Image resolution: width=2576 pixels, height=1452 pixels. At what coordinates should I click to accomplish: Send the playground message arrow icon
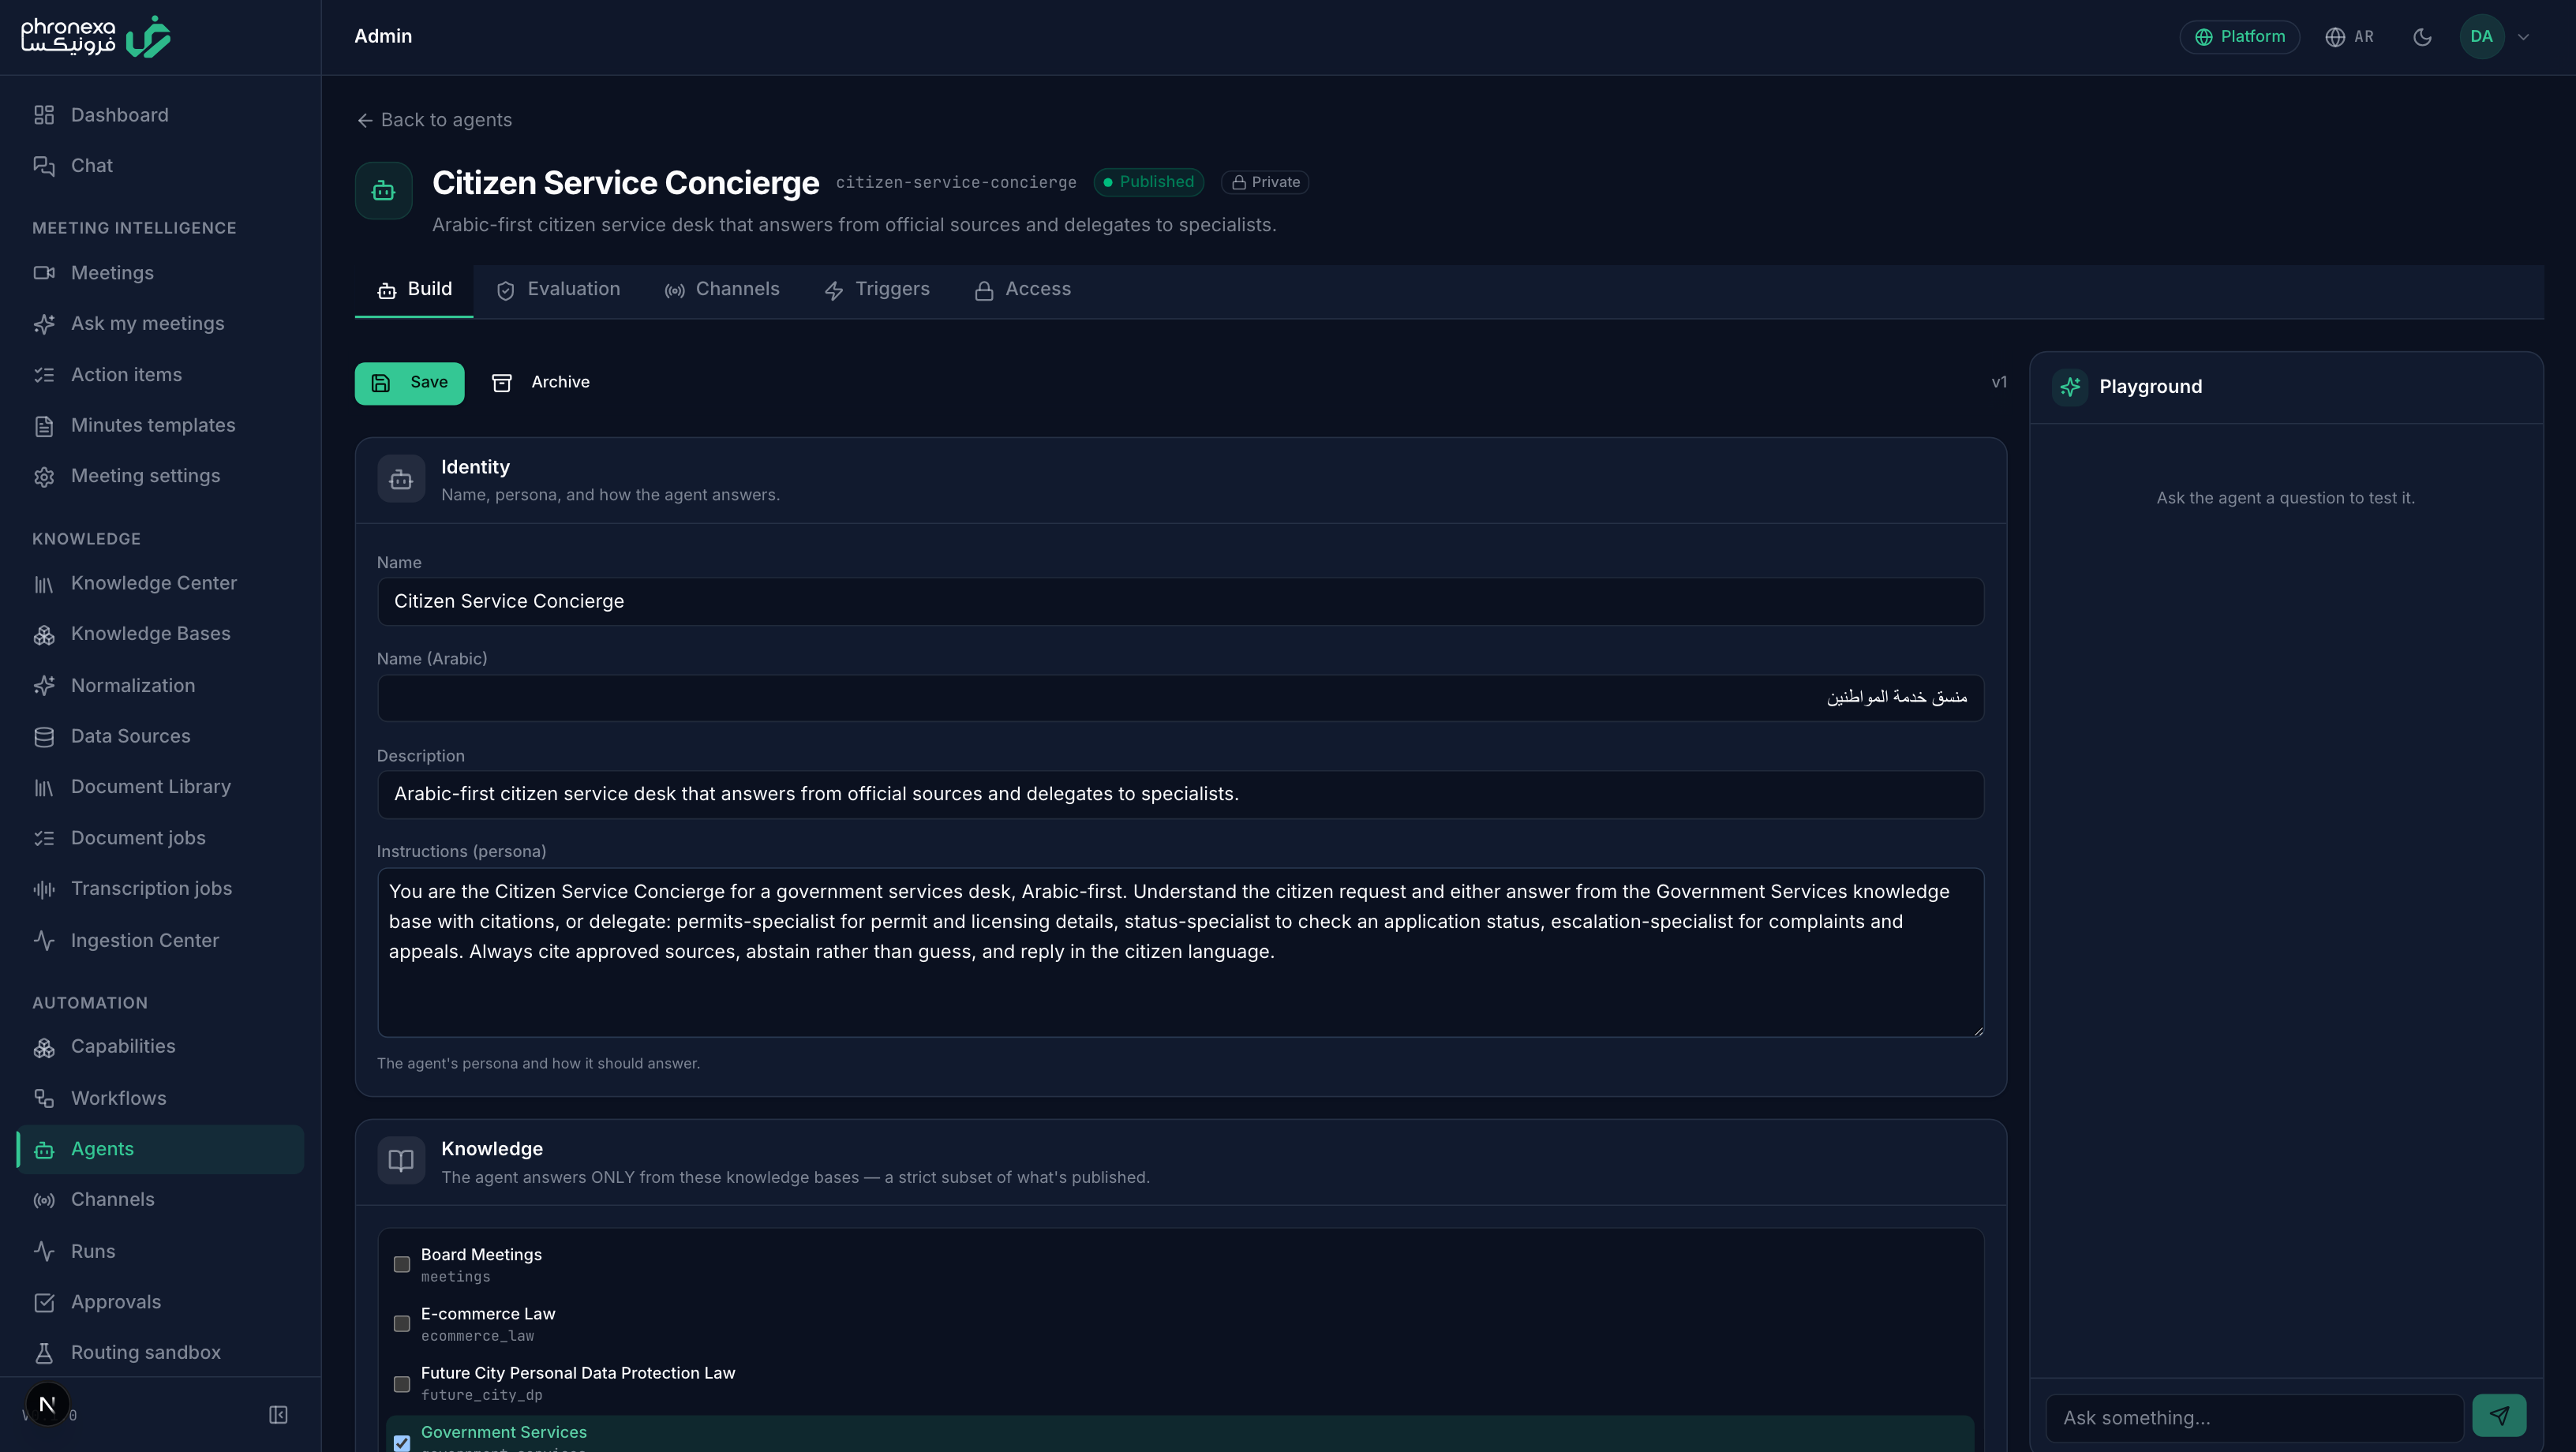click(2499, 1415)
